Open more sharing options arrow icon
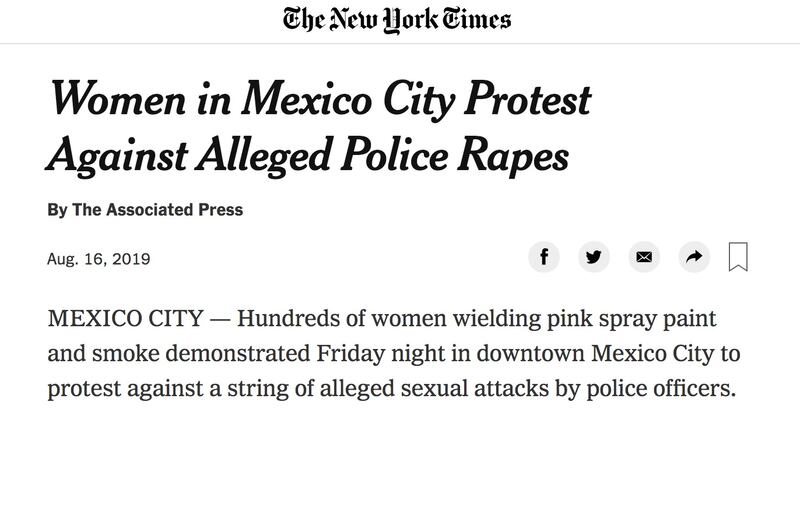The height and width of the screenshot is (529, 800). [694, 257]
